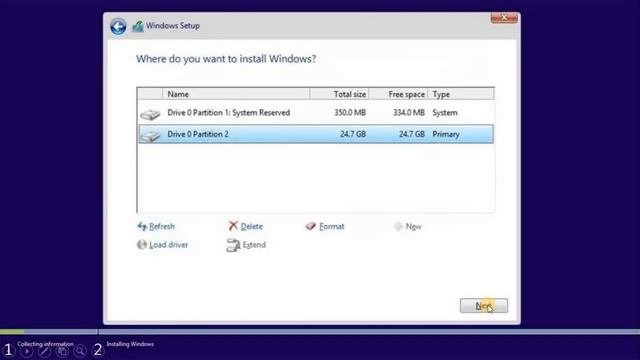Click the slideshow play arrow overlay icon
The width and height of the screenshot is (640, 360).
click(27, 351)
